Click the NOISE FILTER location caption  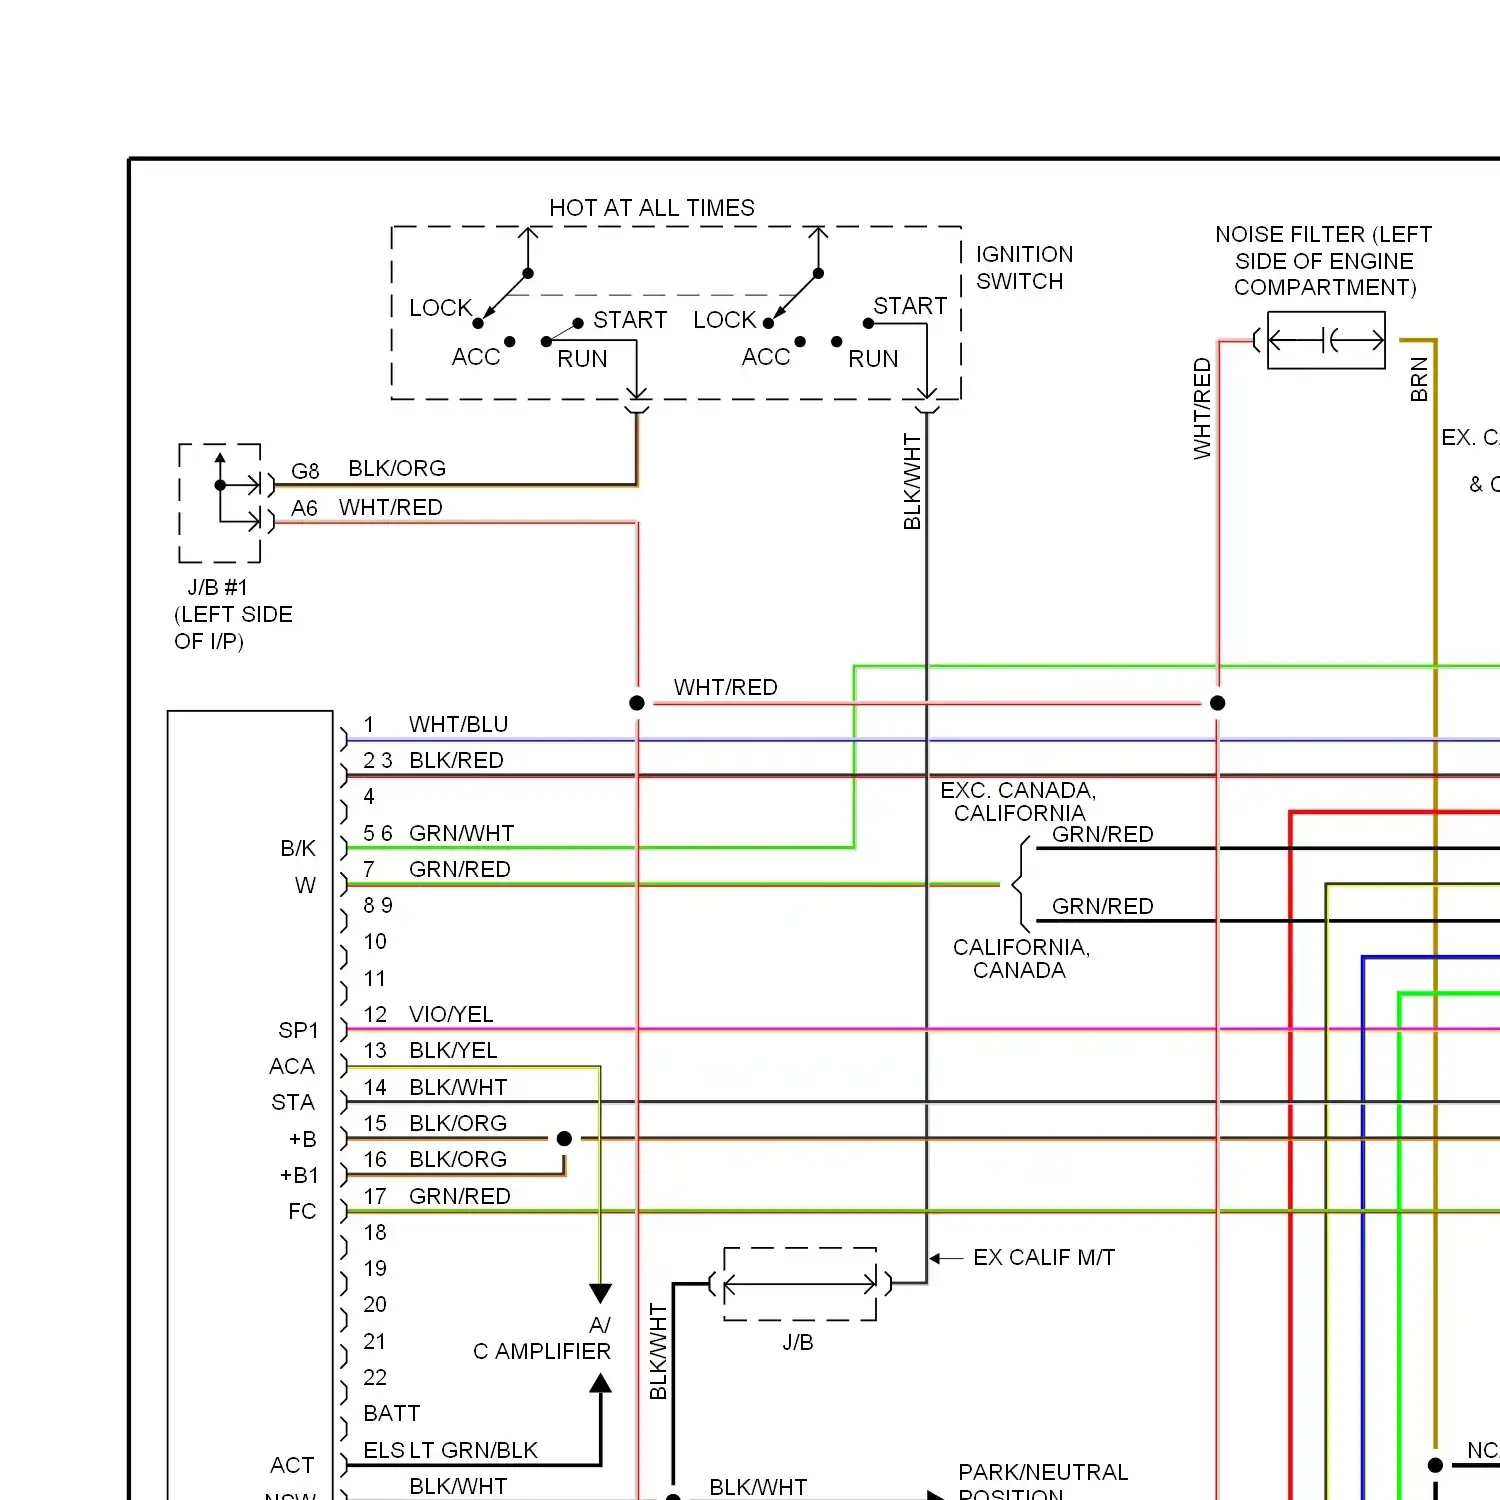[x=1324, y=261]
